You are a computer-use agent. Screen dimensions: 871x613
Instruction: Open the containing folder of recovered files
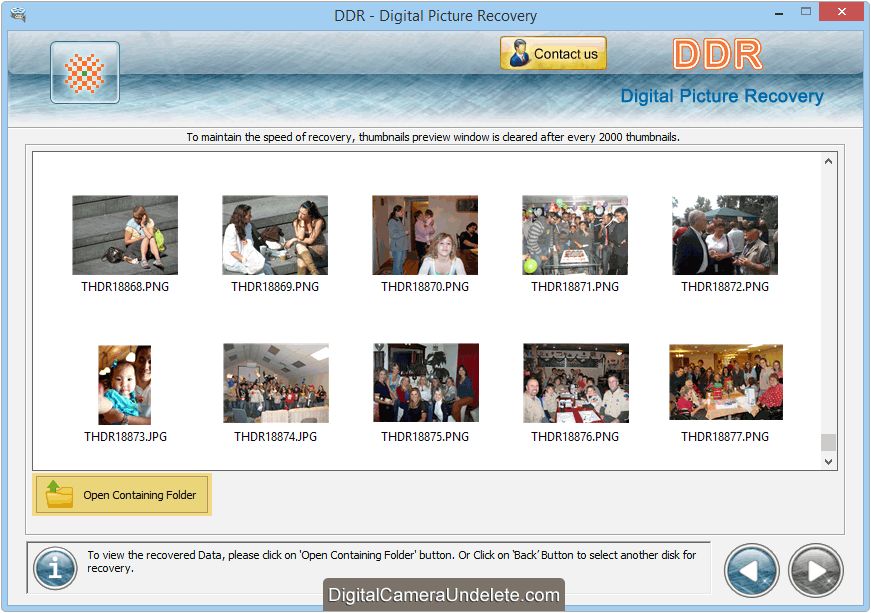[122, 494]
